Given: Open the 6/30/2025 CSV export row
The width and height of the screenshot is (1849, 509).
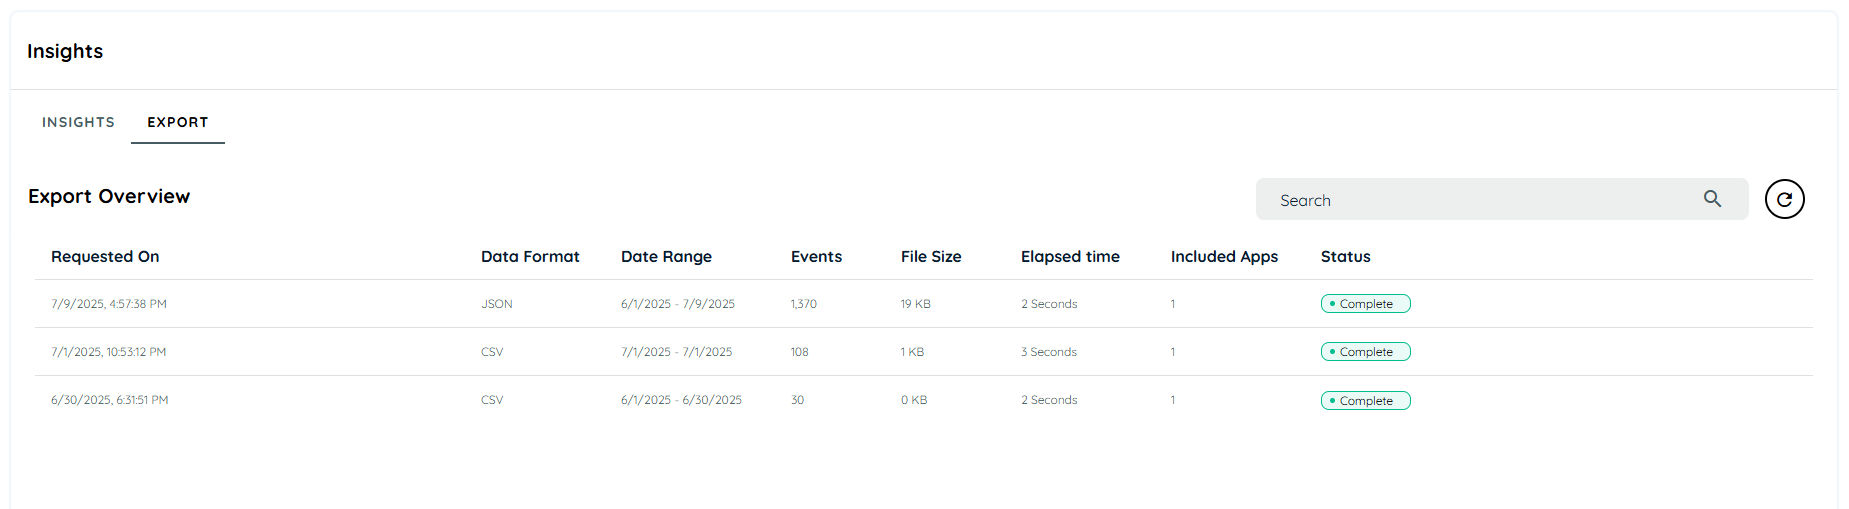Looking at the screenshot, I should 924,400.
